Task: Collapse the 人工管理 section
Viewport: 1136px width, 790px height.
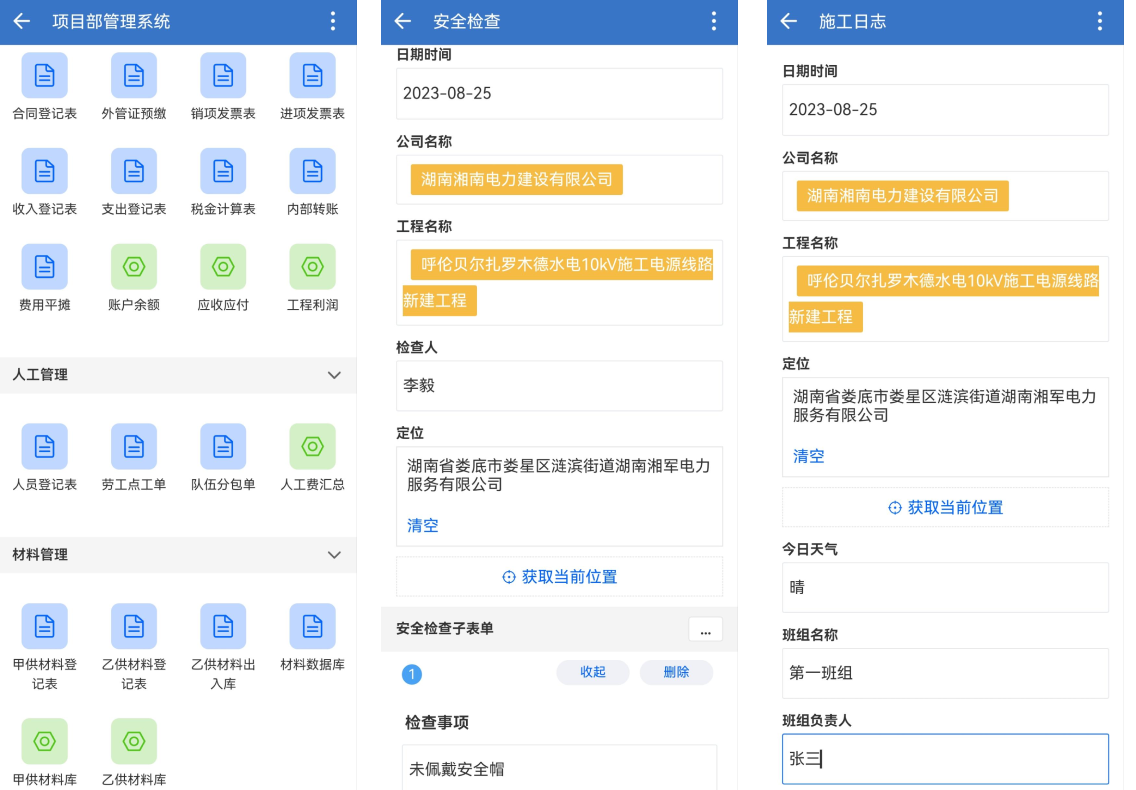Action: click(335, 375)
